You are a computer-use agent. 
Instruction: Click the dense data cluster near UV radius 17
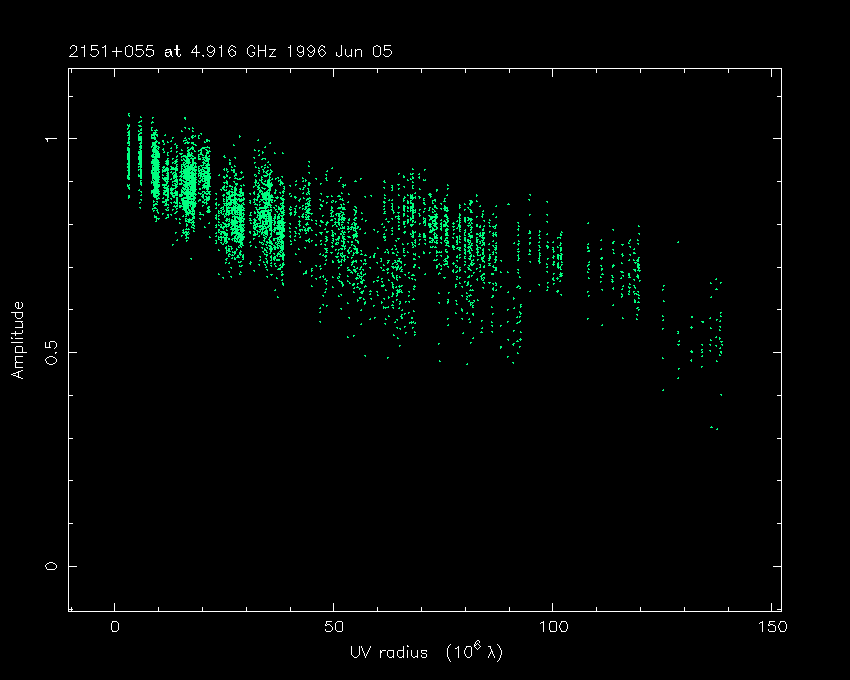pos(189,180)
